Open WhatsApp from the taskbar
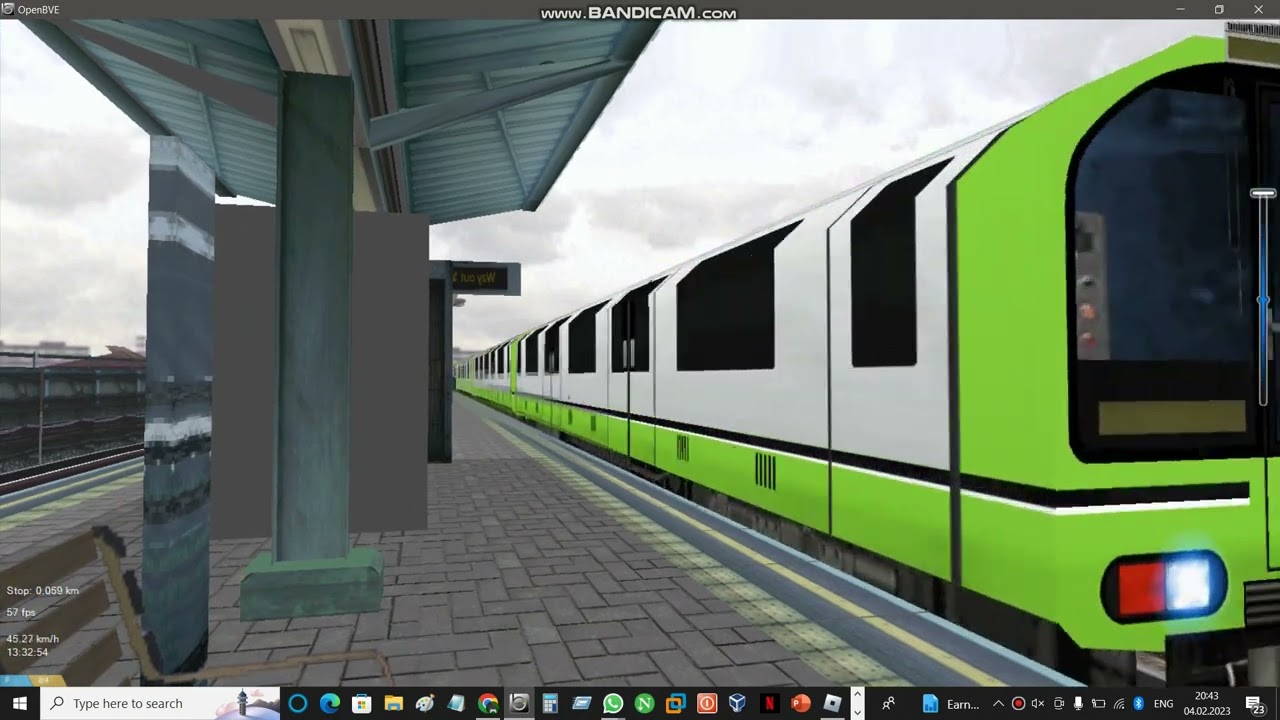This screenshot has height=720, width=1280. [x=613, y=703]
